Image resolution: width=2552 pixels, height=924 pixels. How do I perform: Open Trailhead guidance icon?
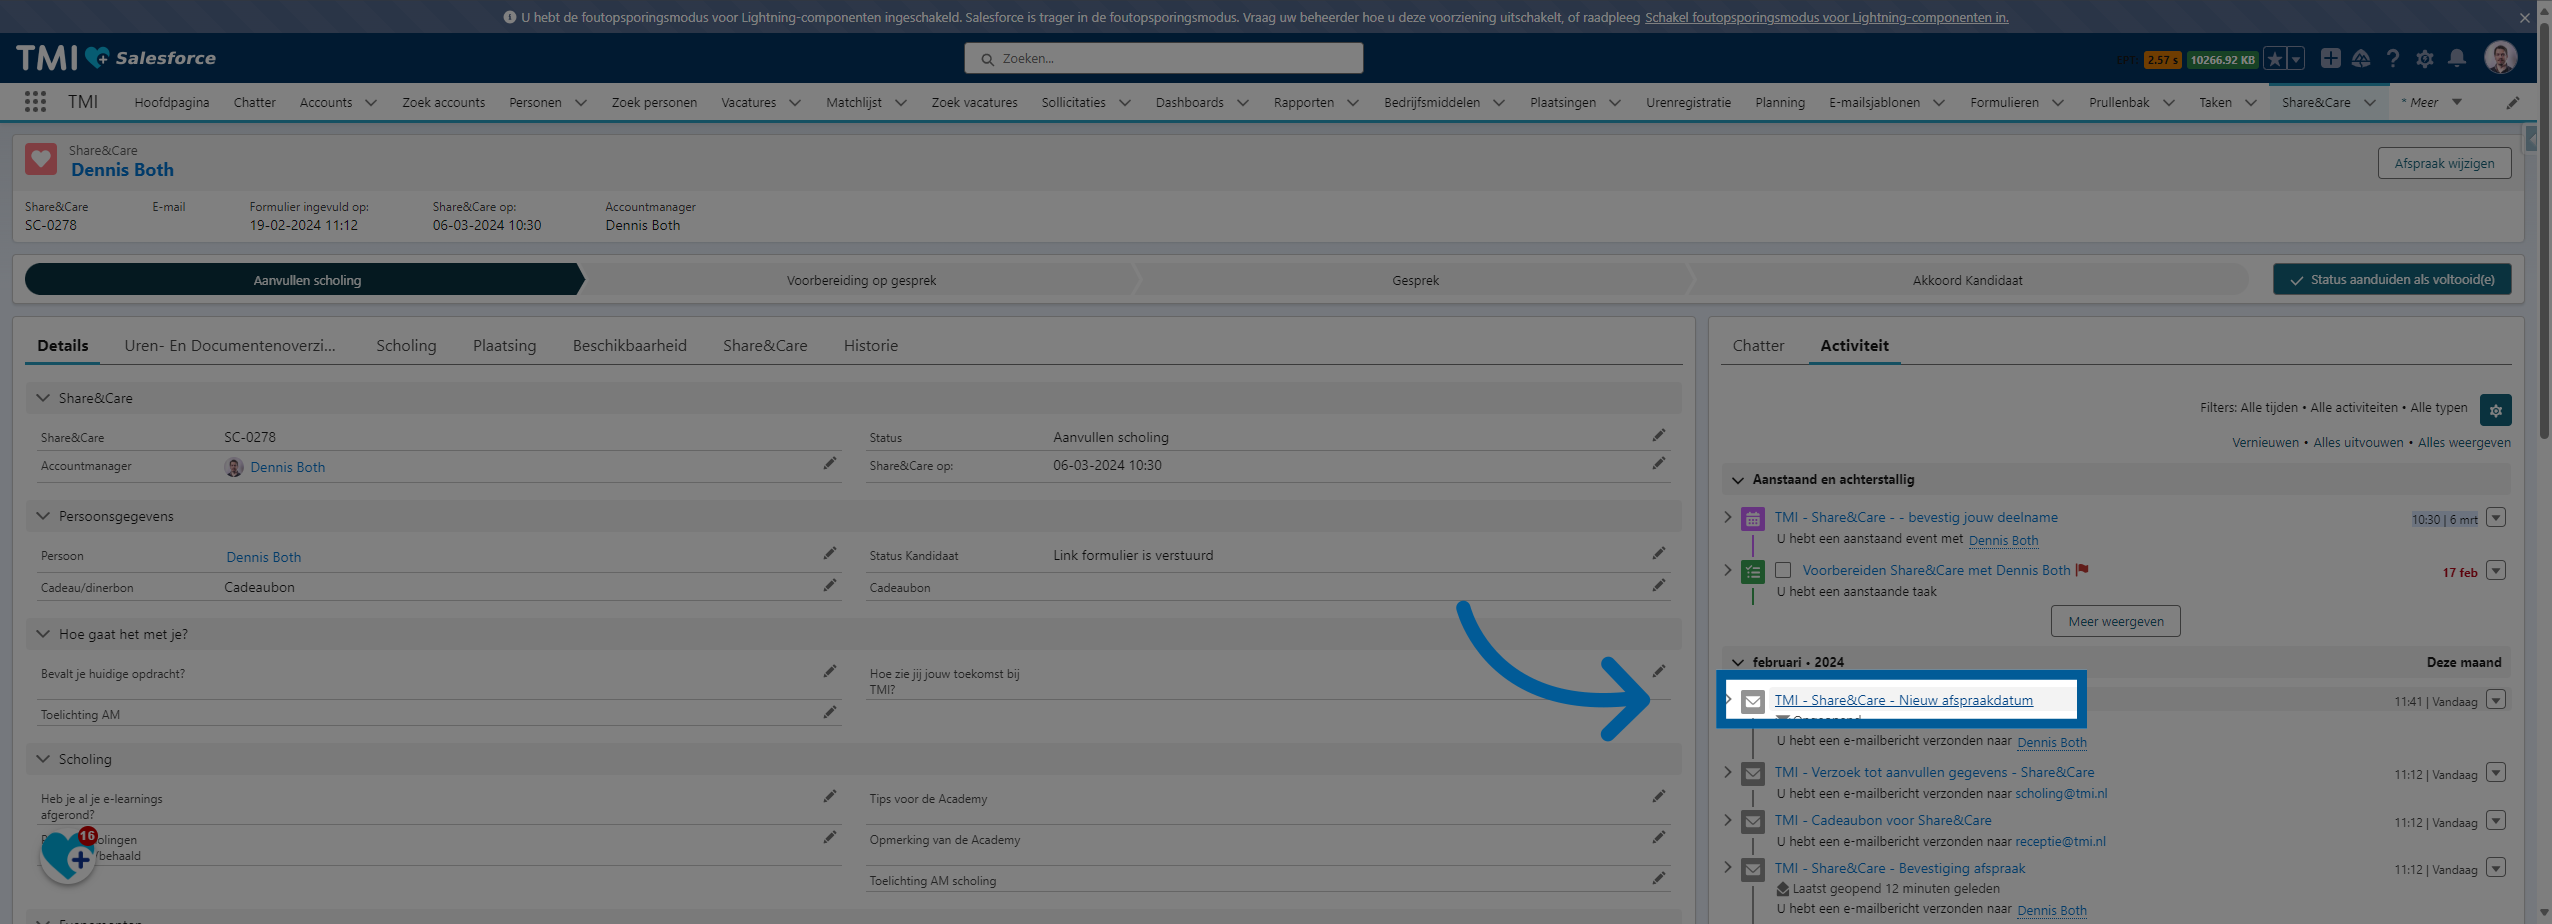click(2361, 58)
